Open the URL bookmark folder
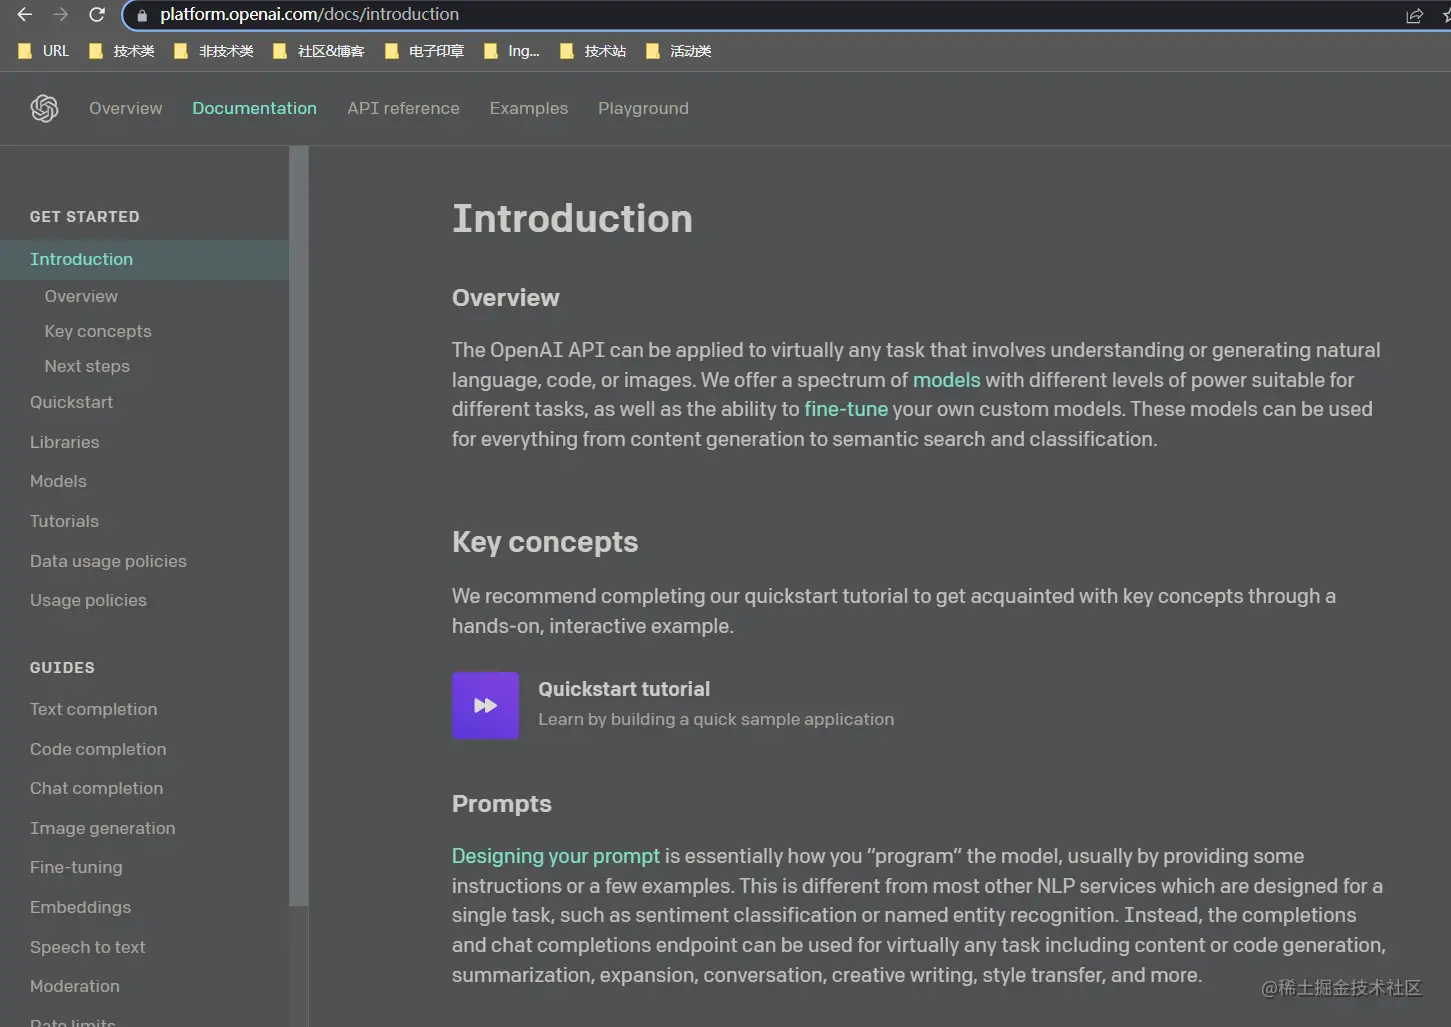This screenshot has width=1451, height=1027. (x=44, y=51)
